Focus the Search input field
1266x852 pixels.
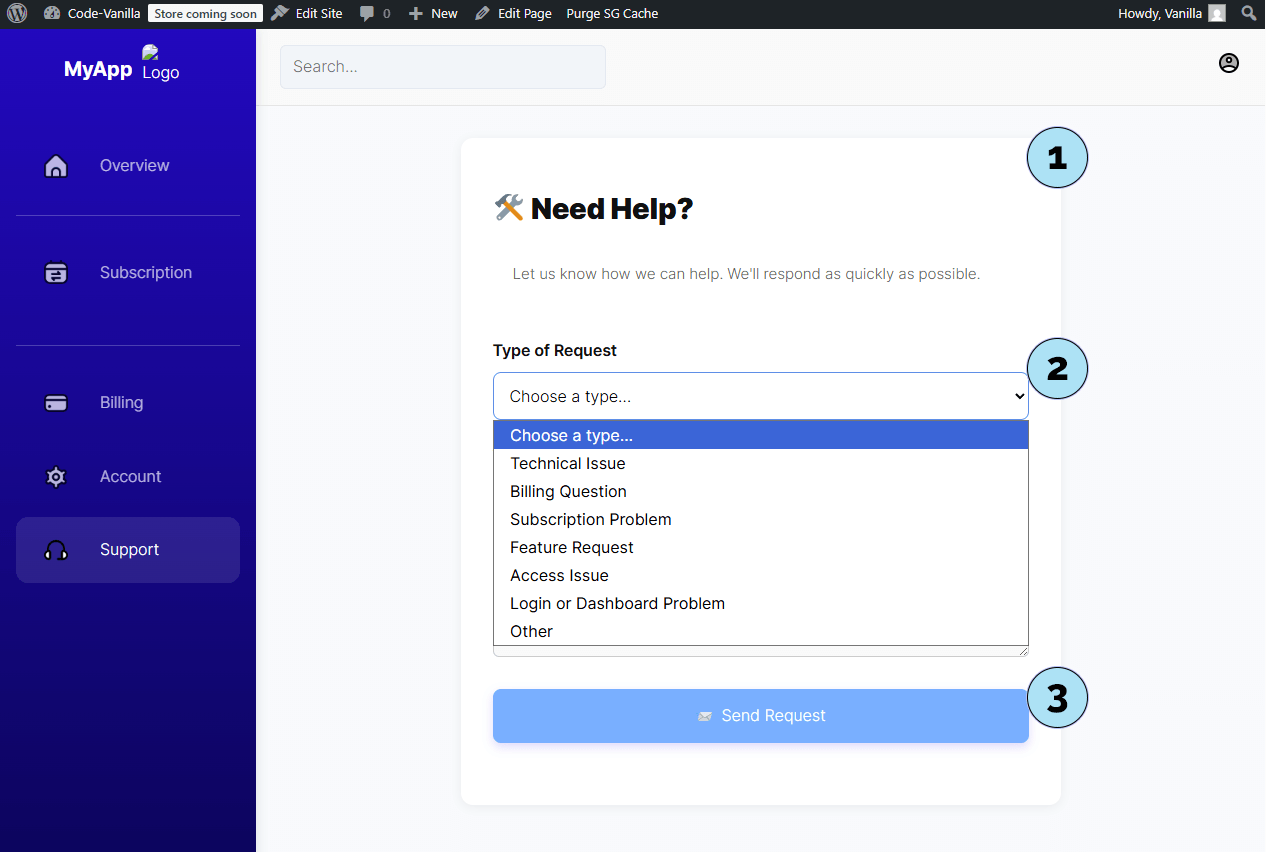click(x=442, y=67)
